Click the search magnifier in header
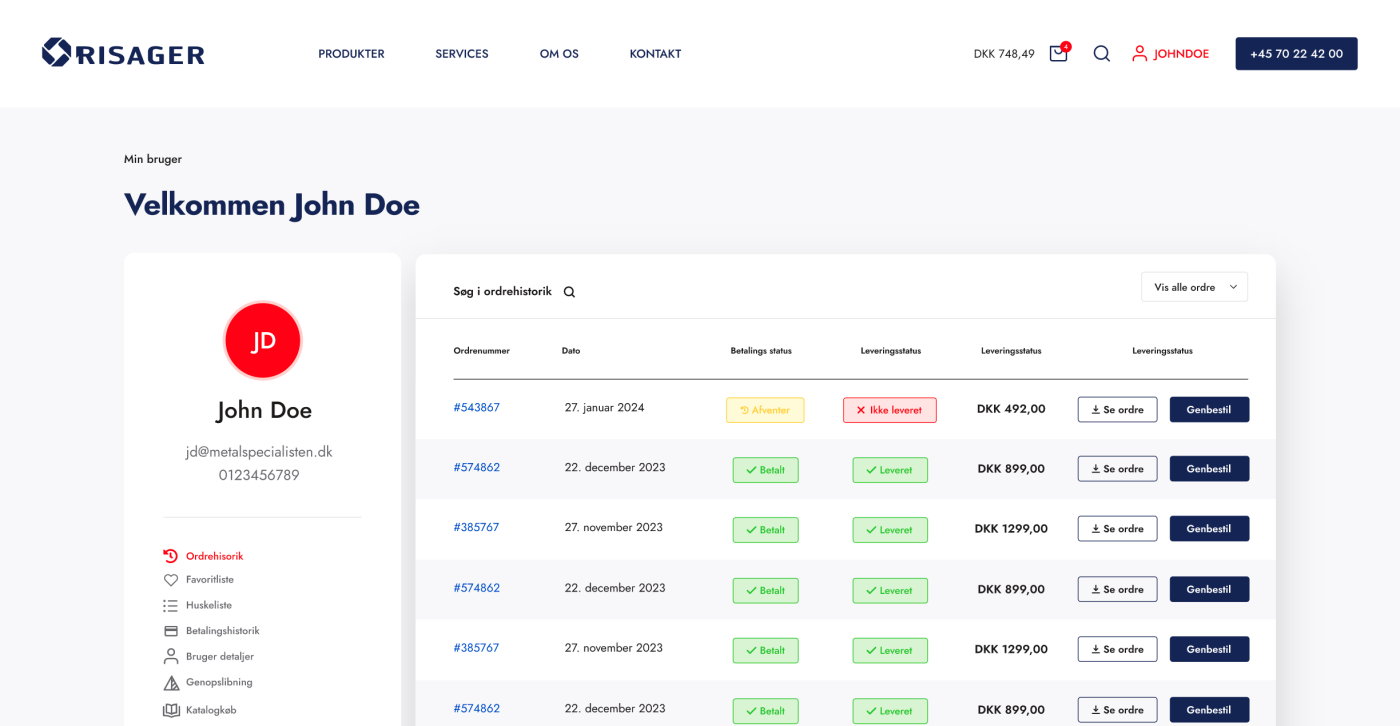The image size is (1400, 726). [1101, 54]
